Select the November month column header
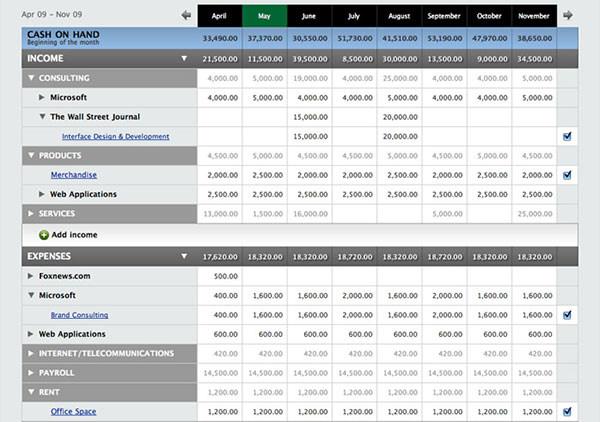Image resolution: width=600 pixels, height=422 pixels. (x=535, y=17)
